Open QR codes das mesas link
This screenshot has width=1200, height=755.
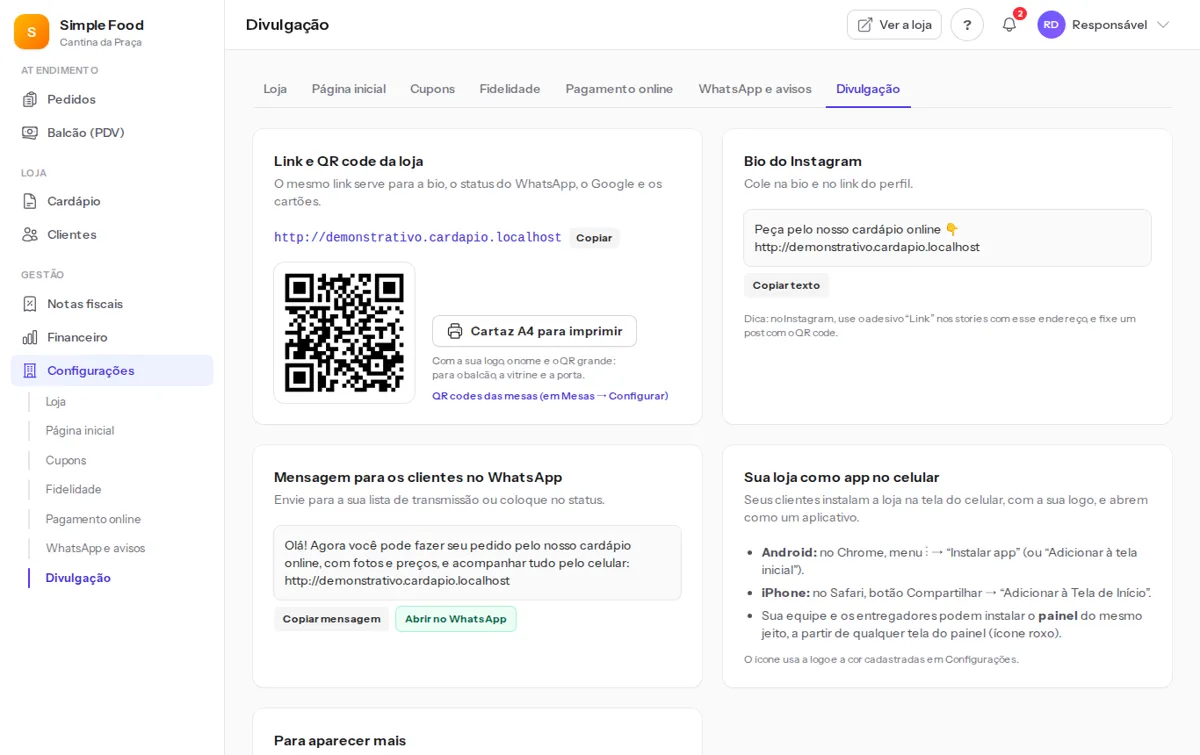(550, 396)
